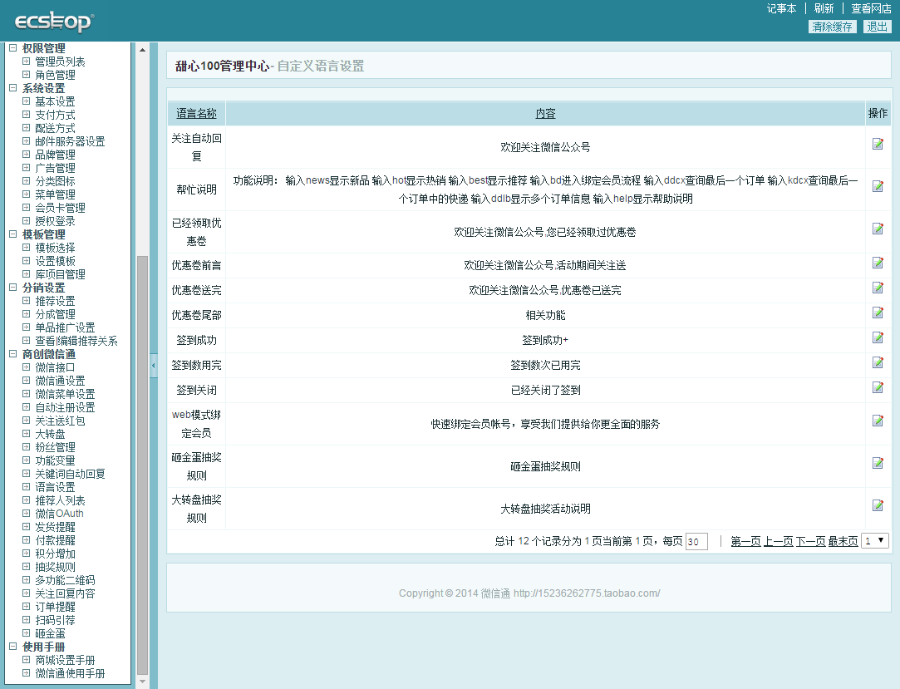Screen dimensions: 900x689
Task: Open 记事本 from the top bar
Action: (781, 8)
